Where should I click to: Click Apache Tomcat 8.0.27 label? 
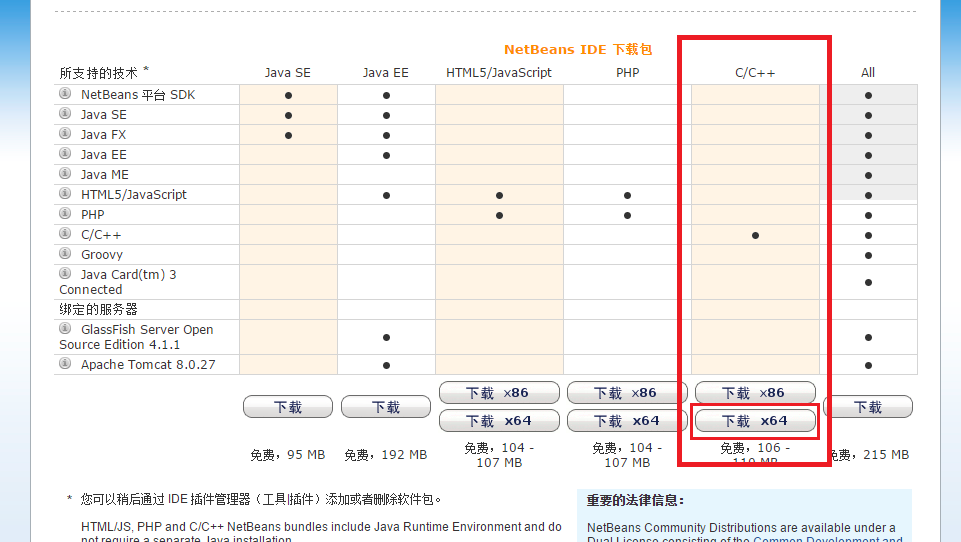point(148,365)
